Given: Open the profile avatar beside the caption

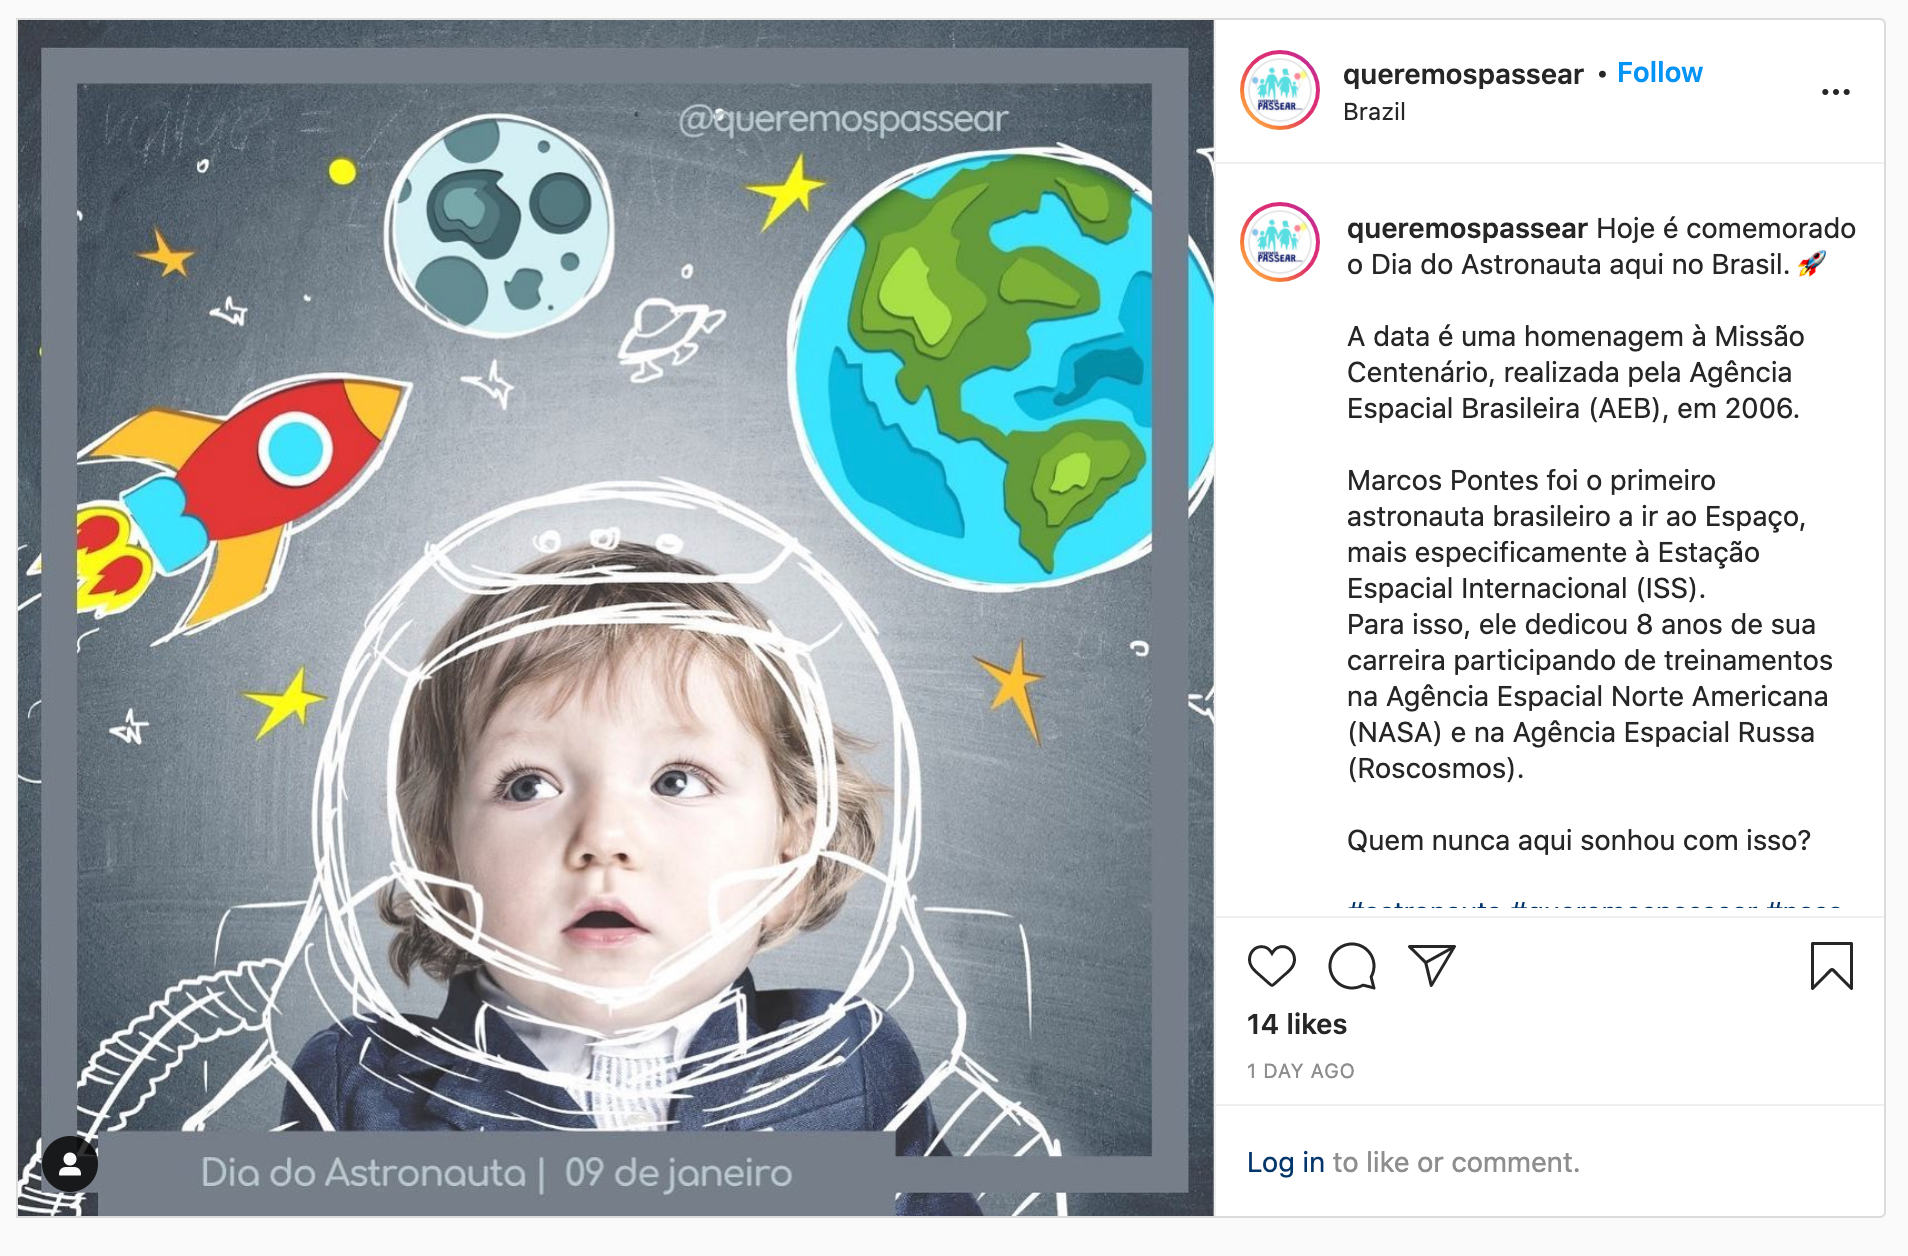Looking at the screenshot, I should coord(1279,242).
